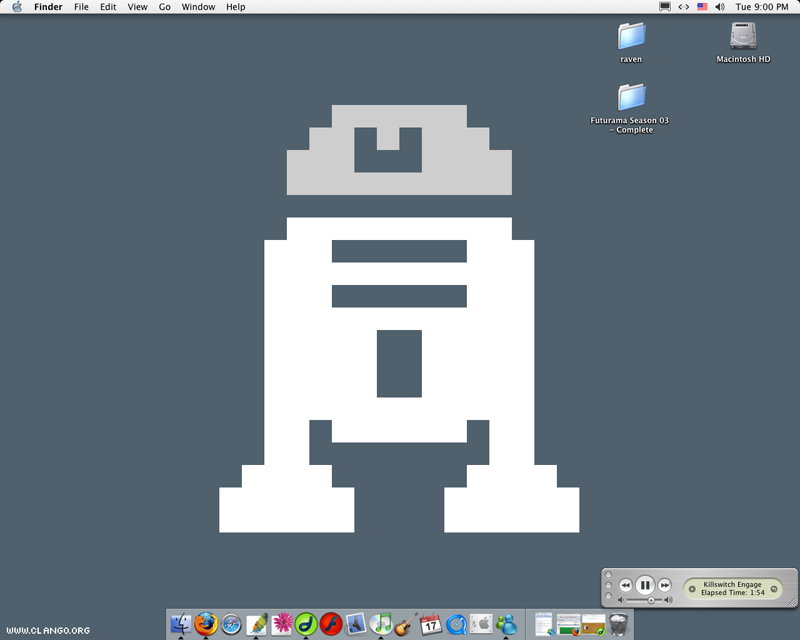Open the Trash in the dock
800x640 pixels.
point(619,624)
